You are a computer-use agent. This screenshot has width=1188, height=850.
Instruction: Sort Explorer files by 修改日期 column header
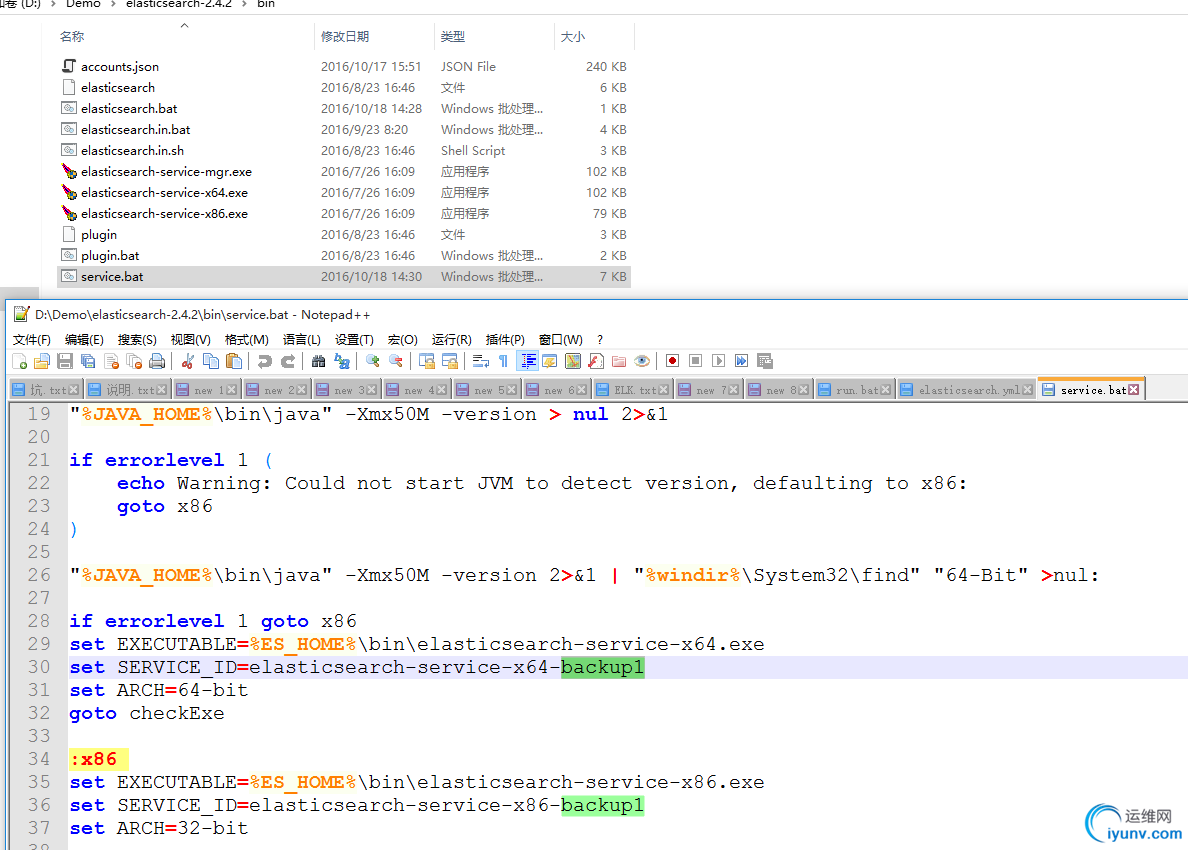(345, 36)
